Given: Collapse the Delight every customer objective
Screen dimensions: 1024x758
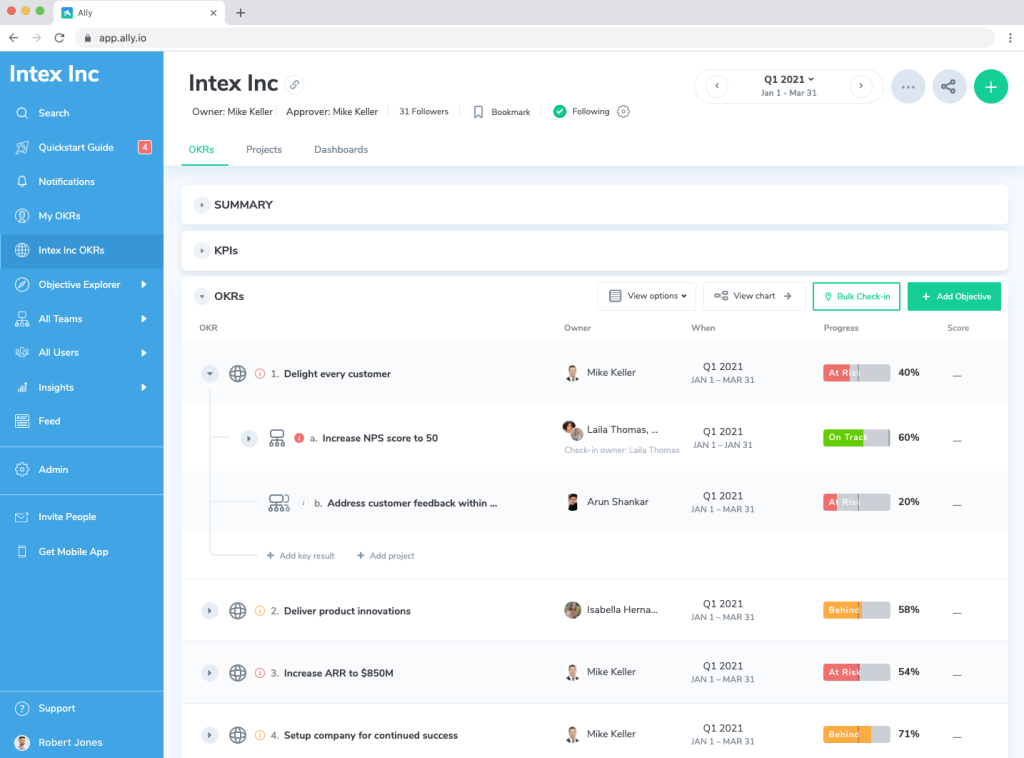Looking at the screenshot, I should [x=210, y=374].
